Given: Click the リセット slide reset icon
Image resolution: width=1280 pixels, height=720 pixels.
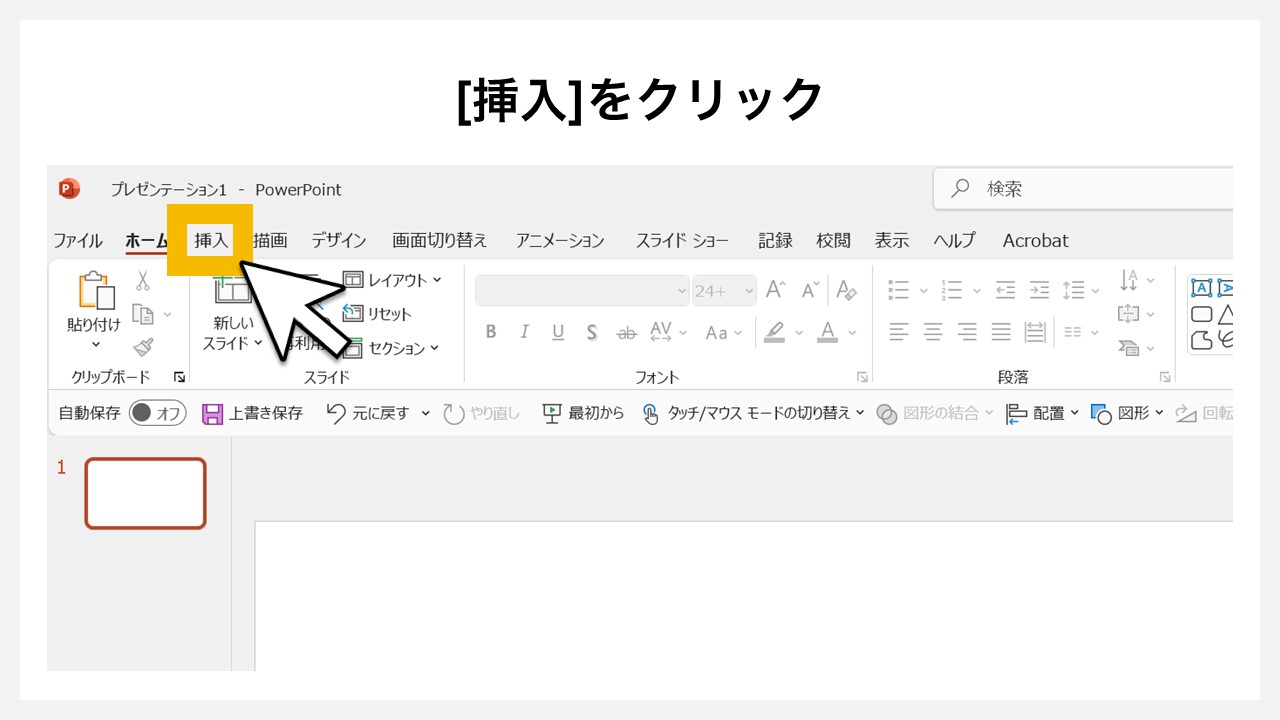Looking at the screenshot, I should pos(355,313).
